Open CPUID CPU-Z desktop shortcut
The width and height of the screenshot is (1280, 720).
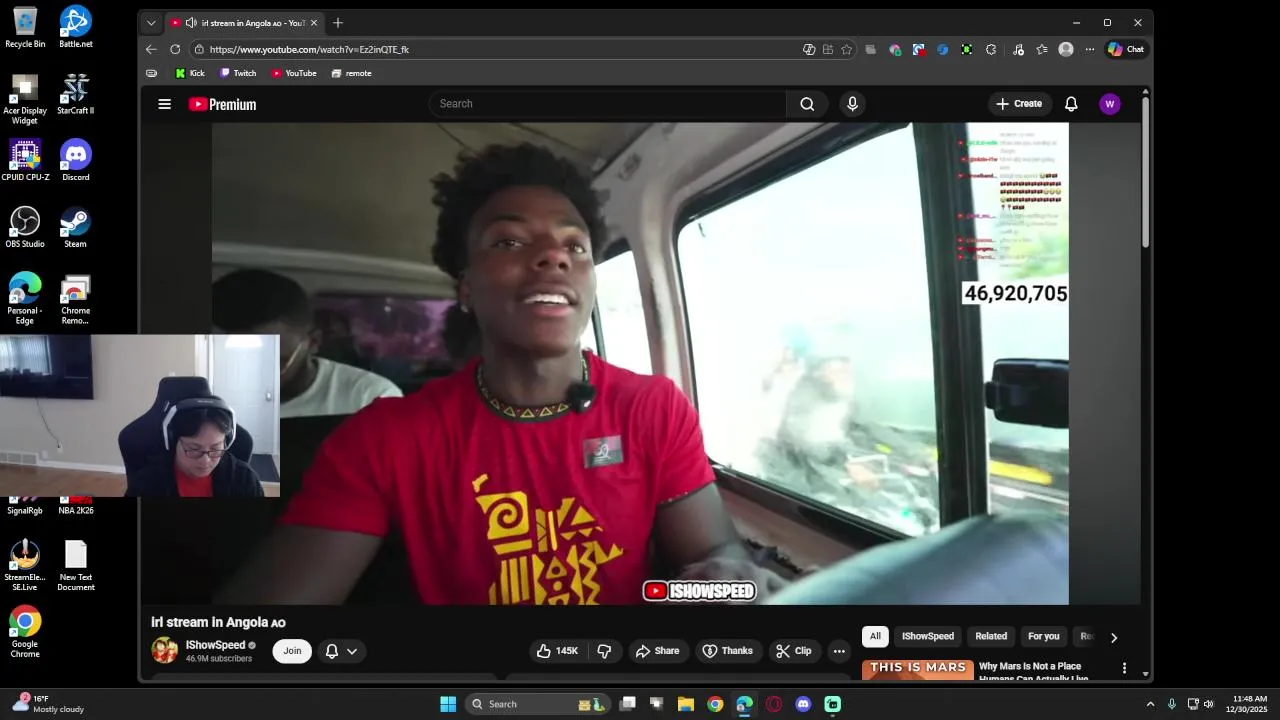point(25,160)
